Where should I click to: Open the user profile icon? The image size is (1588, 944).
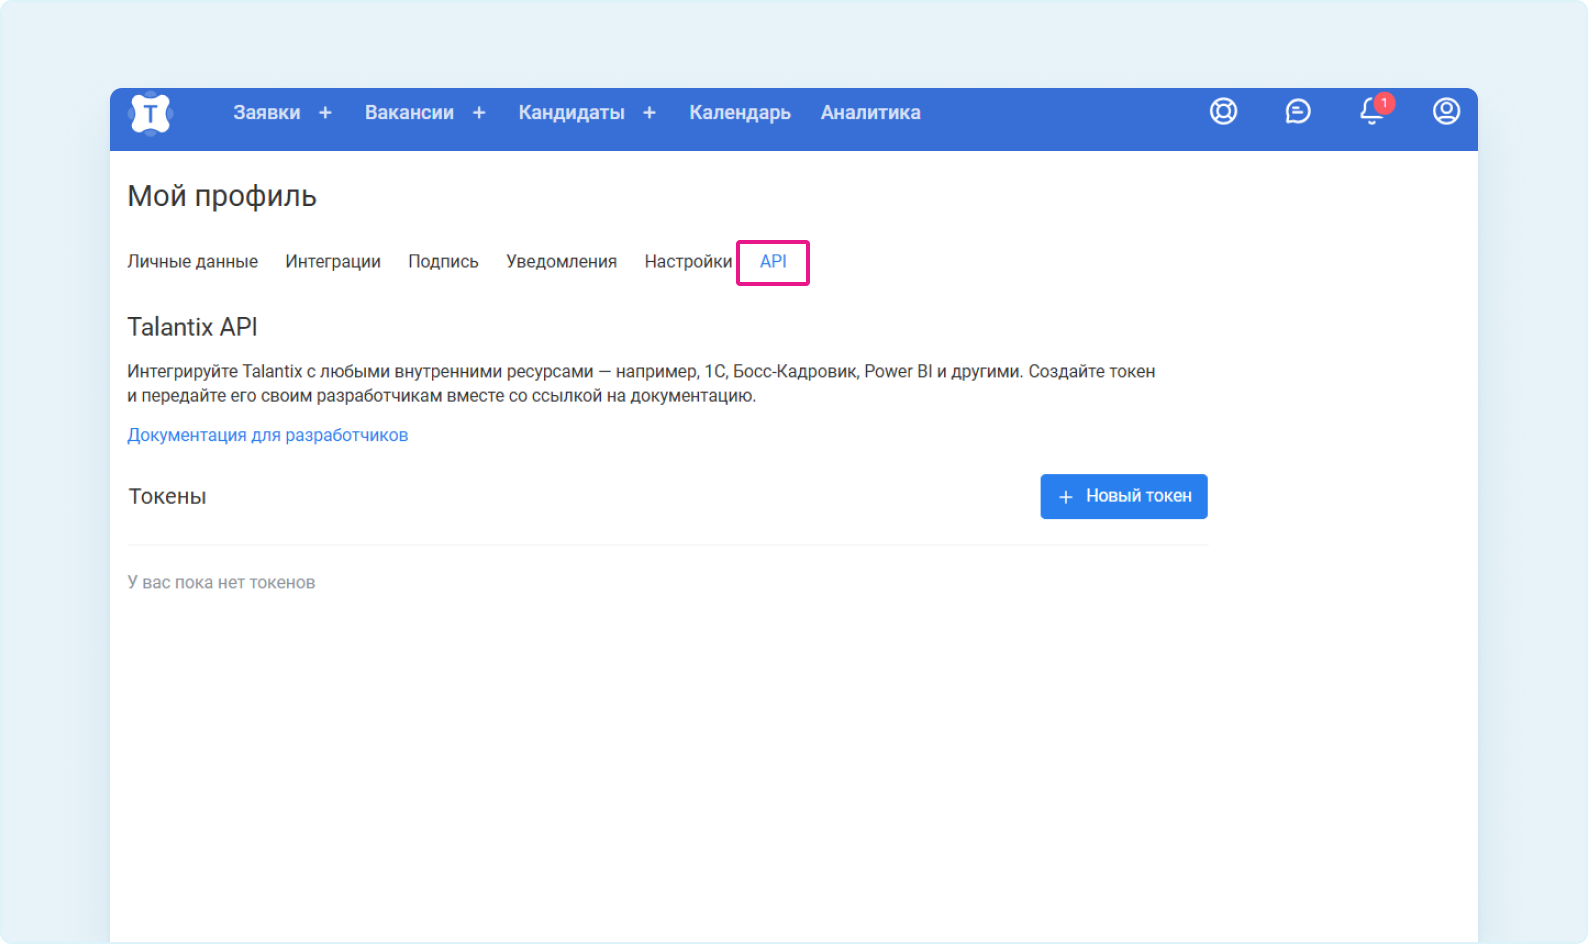point(1446,111)
